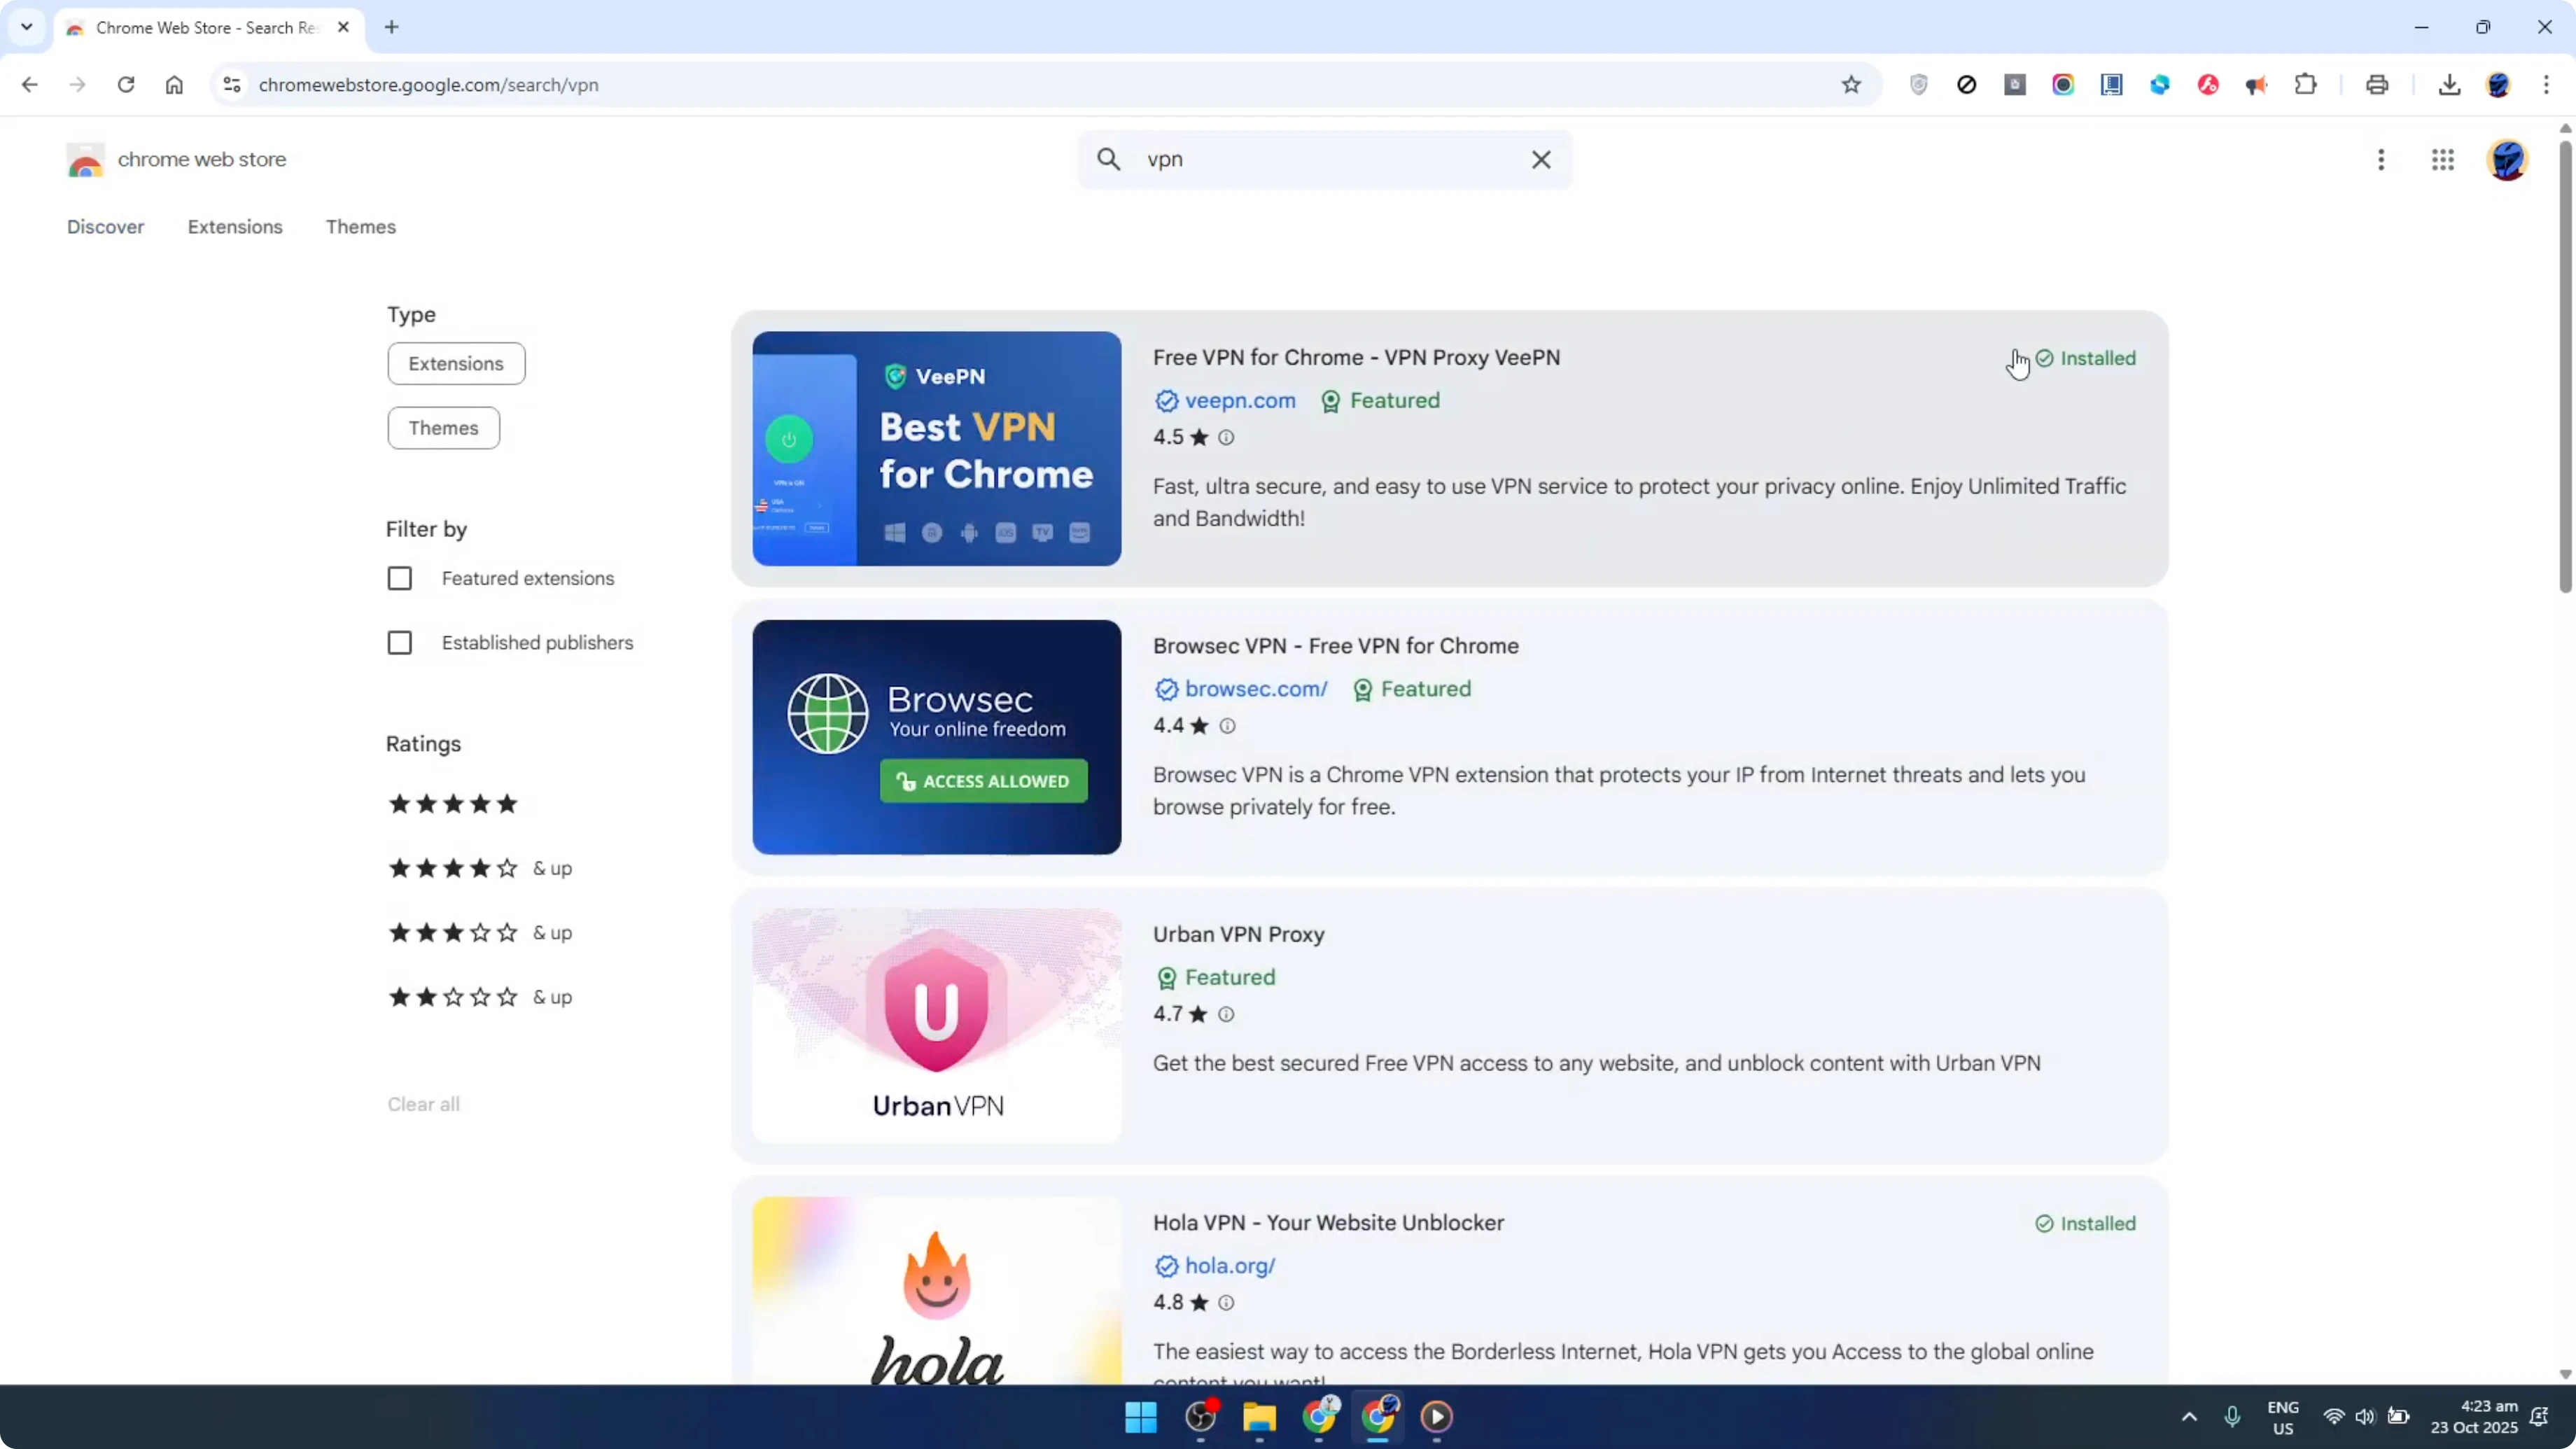Image resolution: width=2576 pixels, height=1449 pixels.
Task: Check the Established publishers checkbox
Action: pos(400,642)
